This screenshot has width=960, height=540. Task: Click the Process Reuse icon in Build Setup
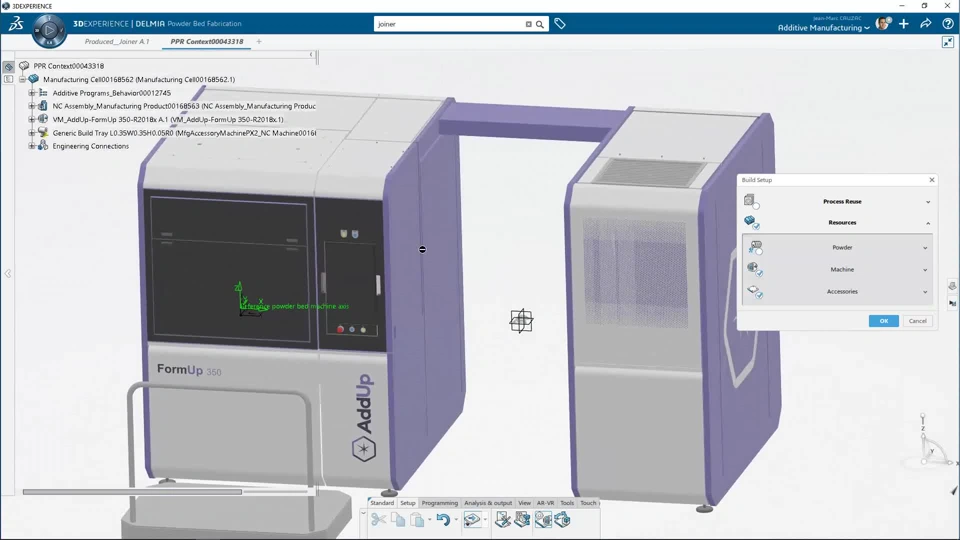[751, 201]
